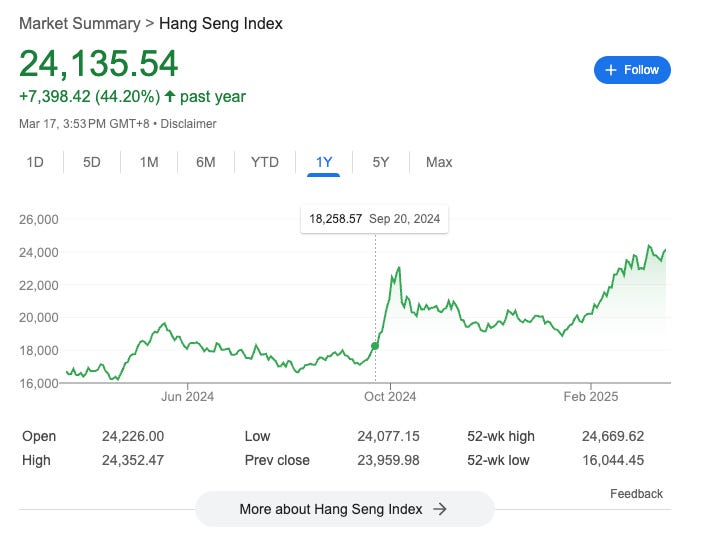Click the 24,000 y-axis label
This screenshot has width=708, height=548.
click(x=39, y=252)
